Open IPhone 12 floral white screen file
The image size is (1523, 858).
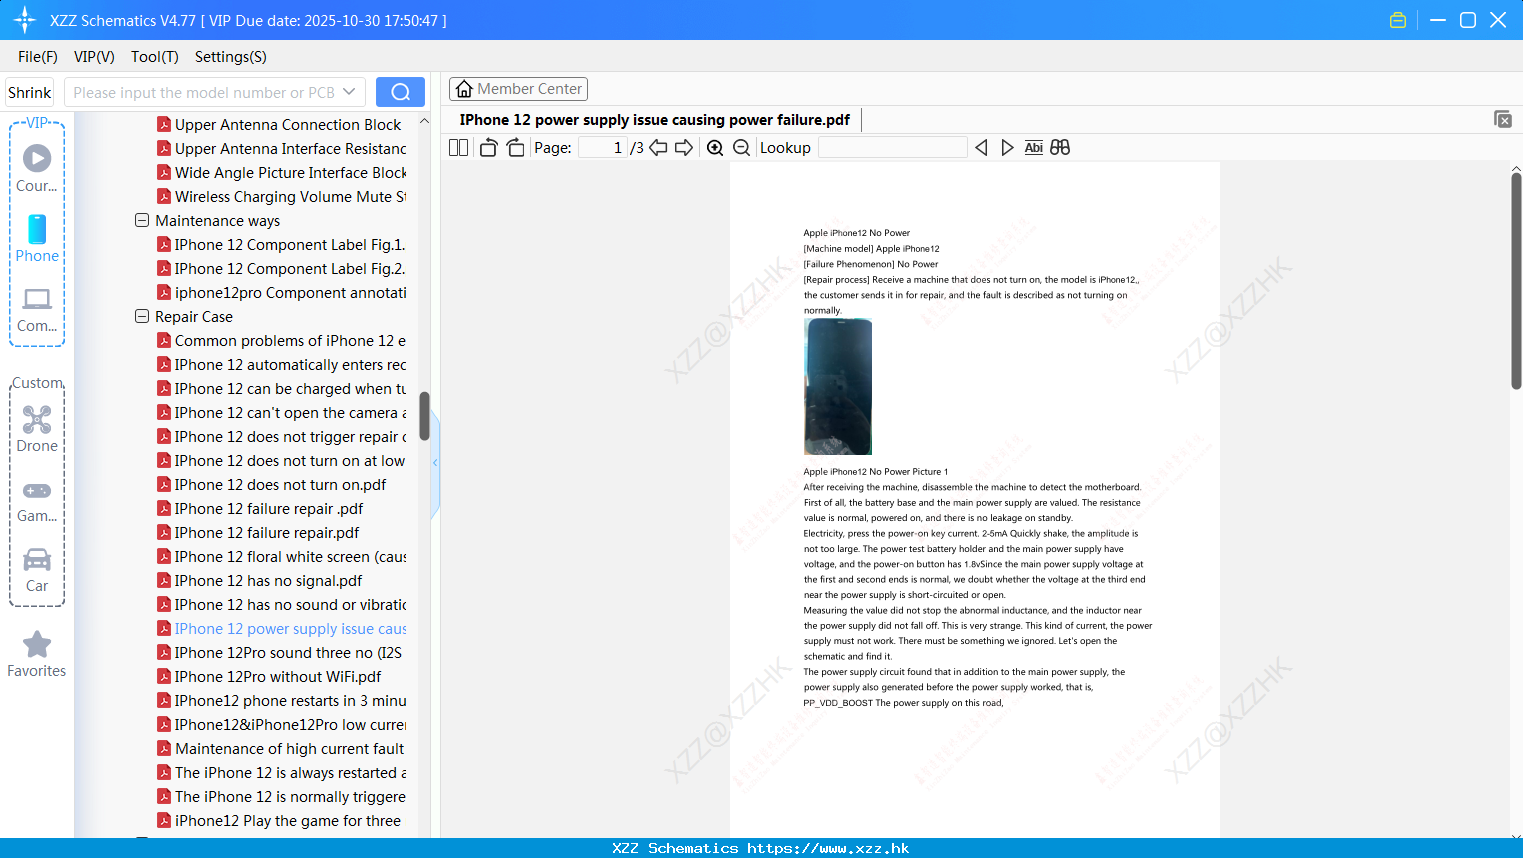(x=282, y=556)
